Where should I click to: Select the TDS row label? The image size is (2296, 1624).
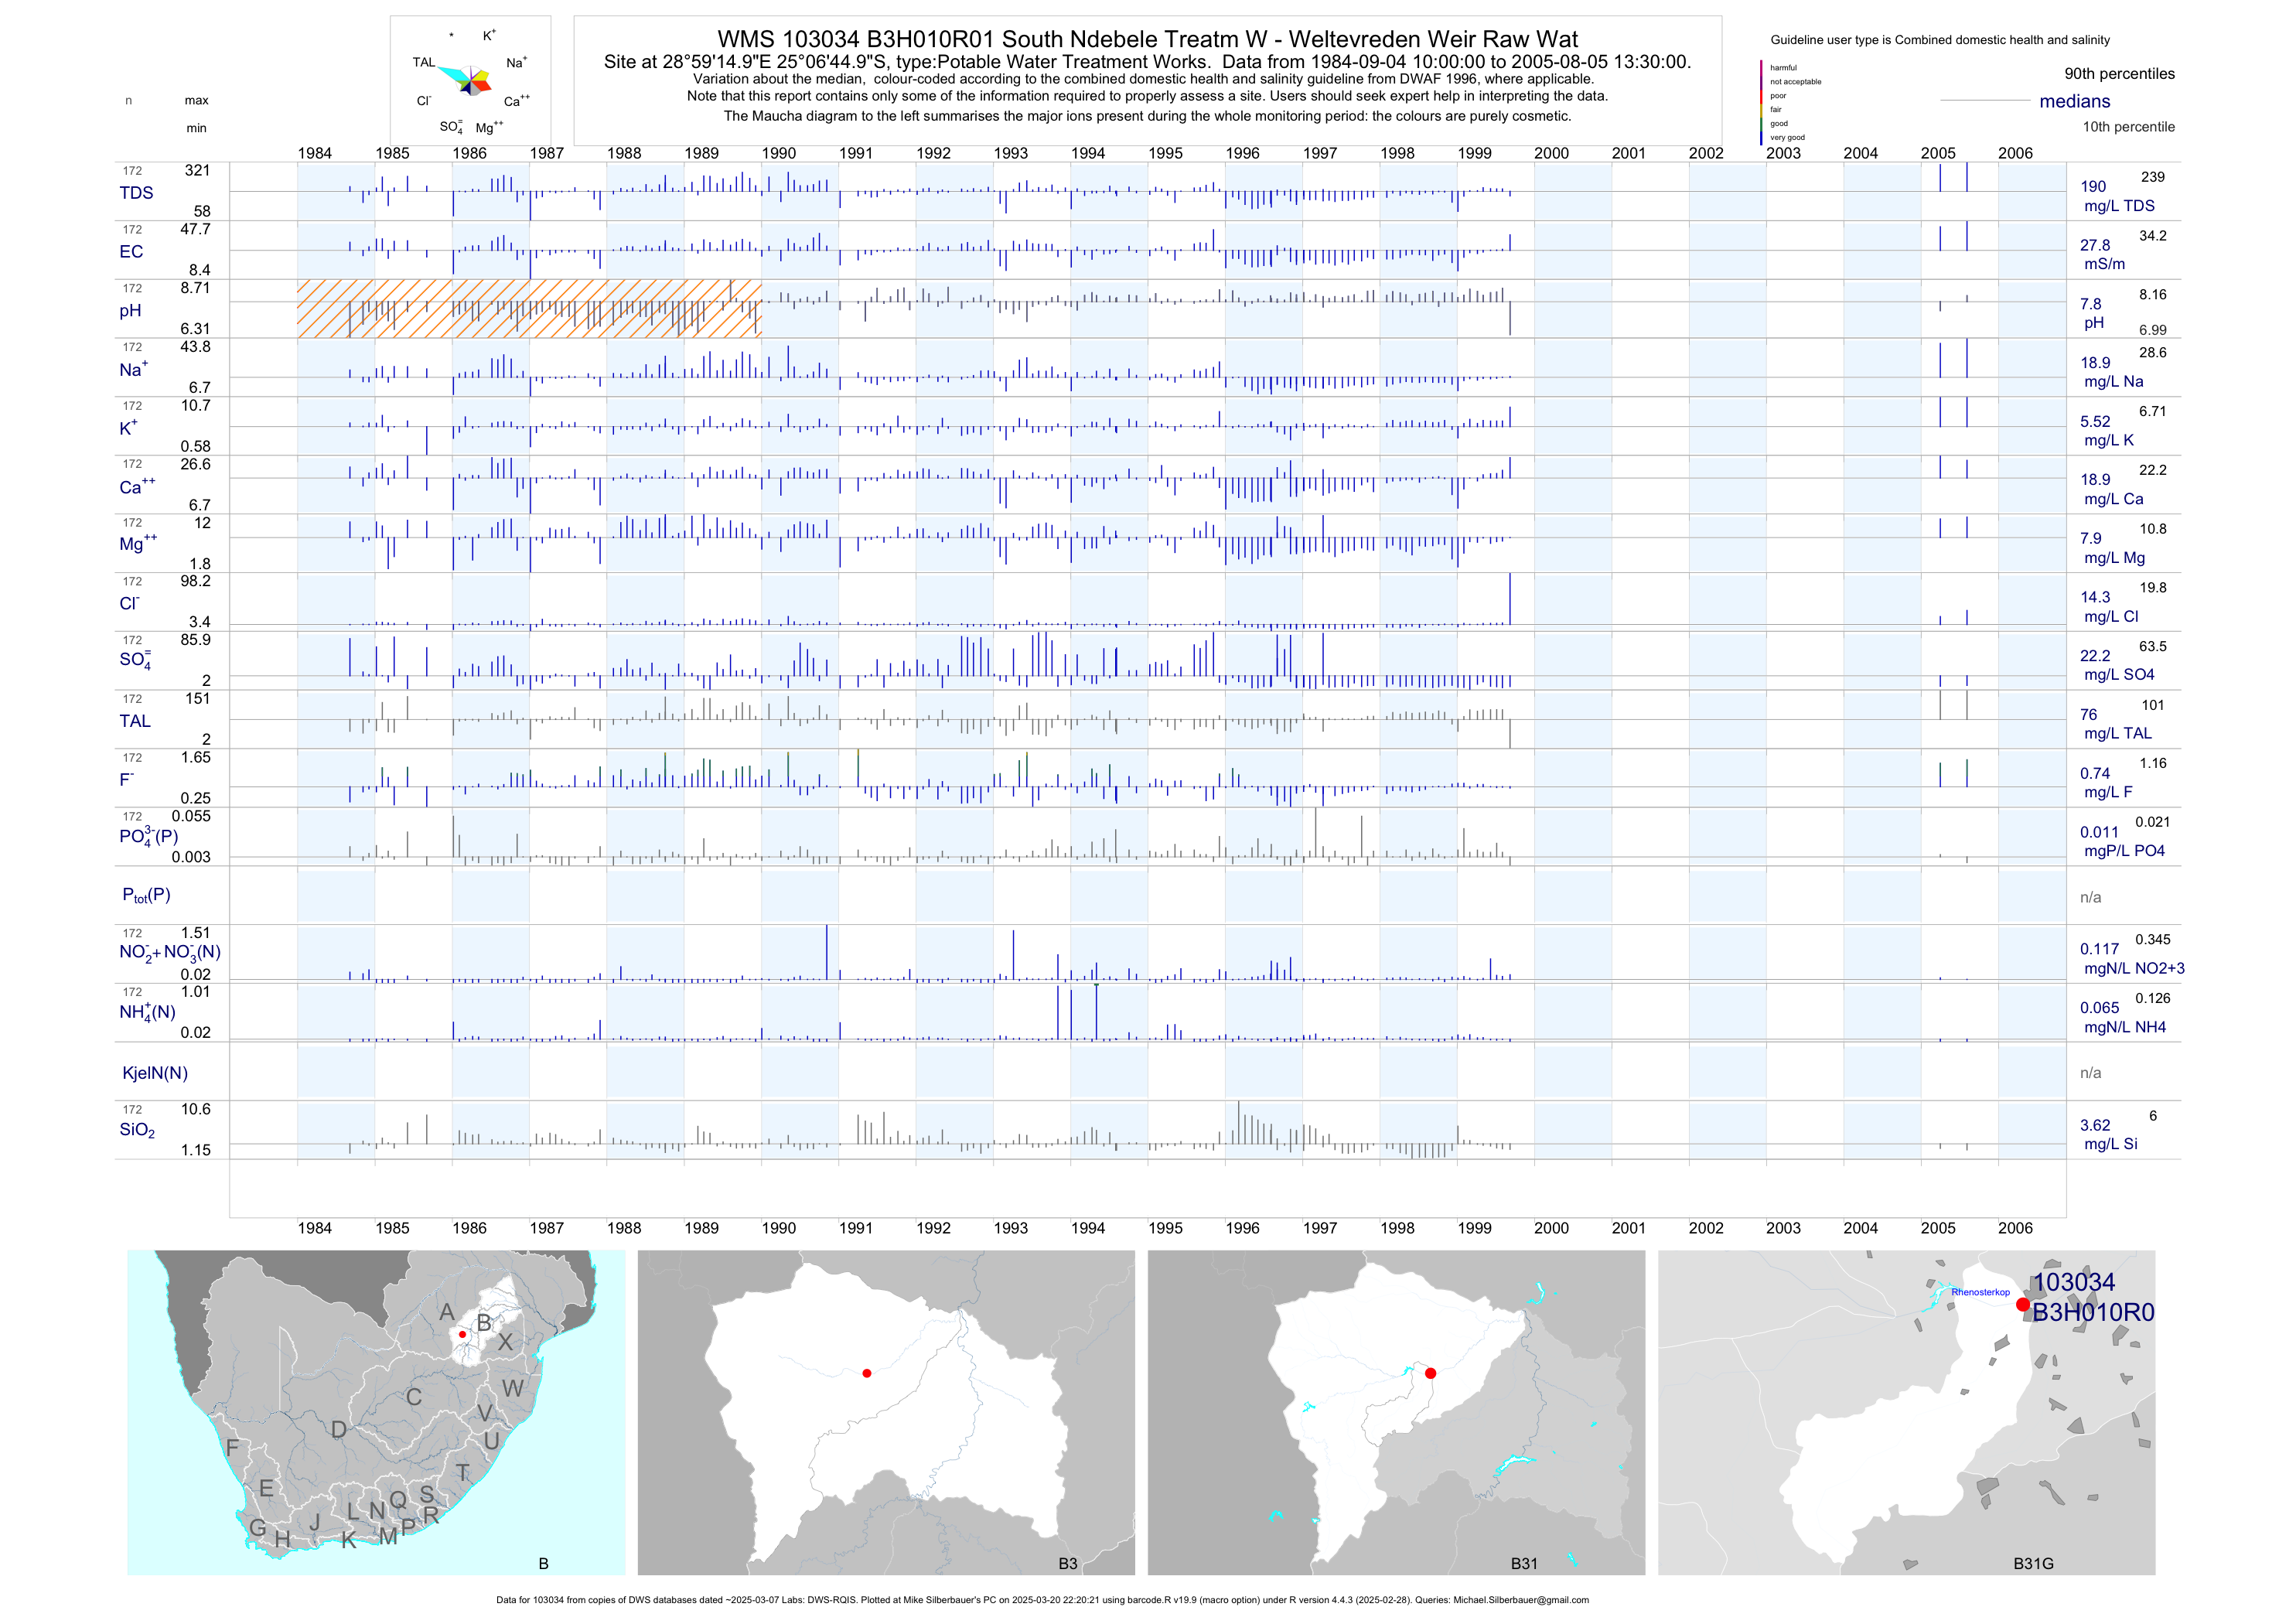click(x=136, y=193)
